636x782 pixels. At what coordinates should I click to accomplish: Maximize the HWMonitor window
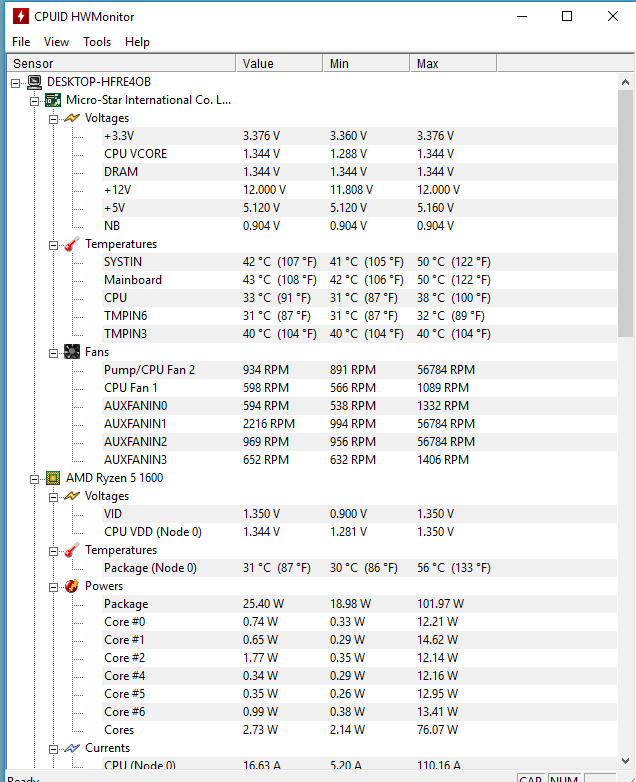(x=567, y=16)
